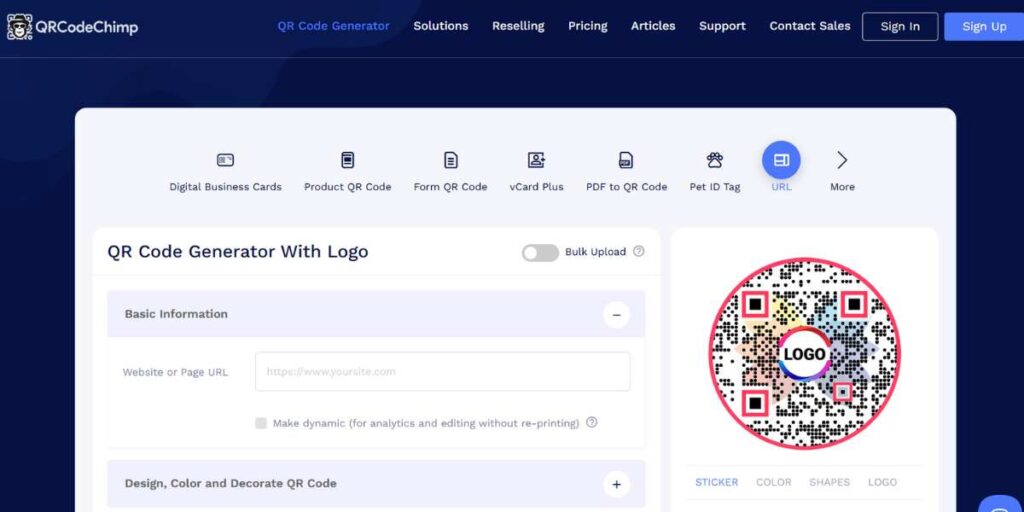
Task: Collapse the Basic Information section
Action: pyautogui.click(x=616, y=315)
